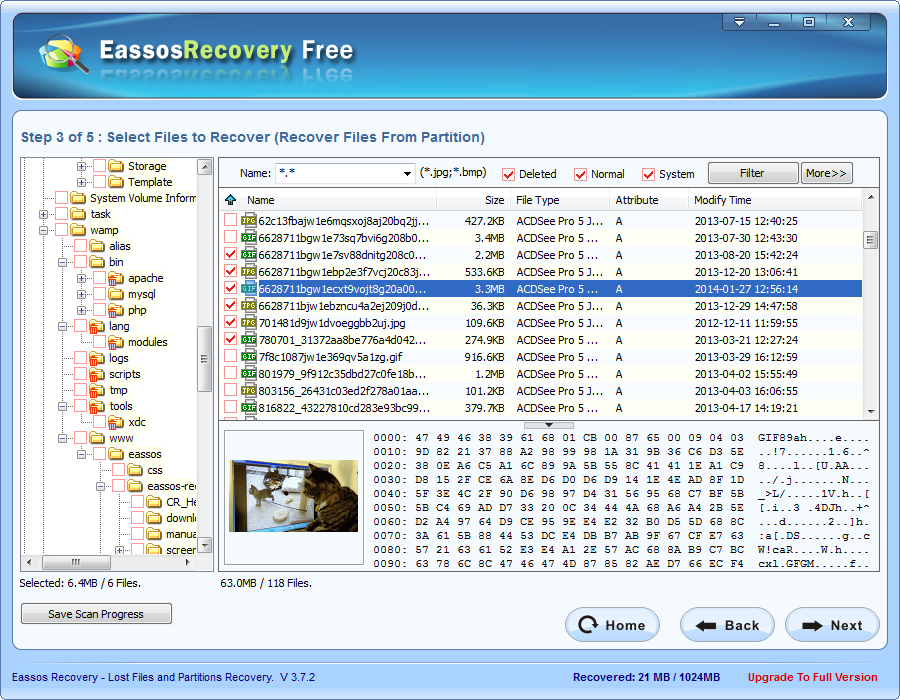Click the up-folder arrow icon beside Name header

pos(231,200)
